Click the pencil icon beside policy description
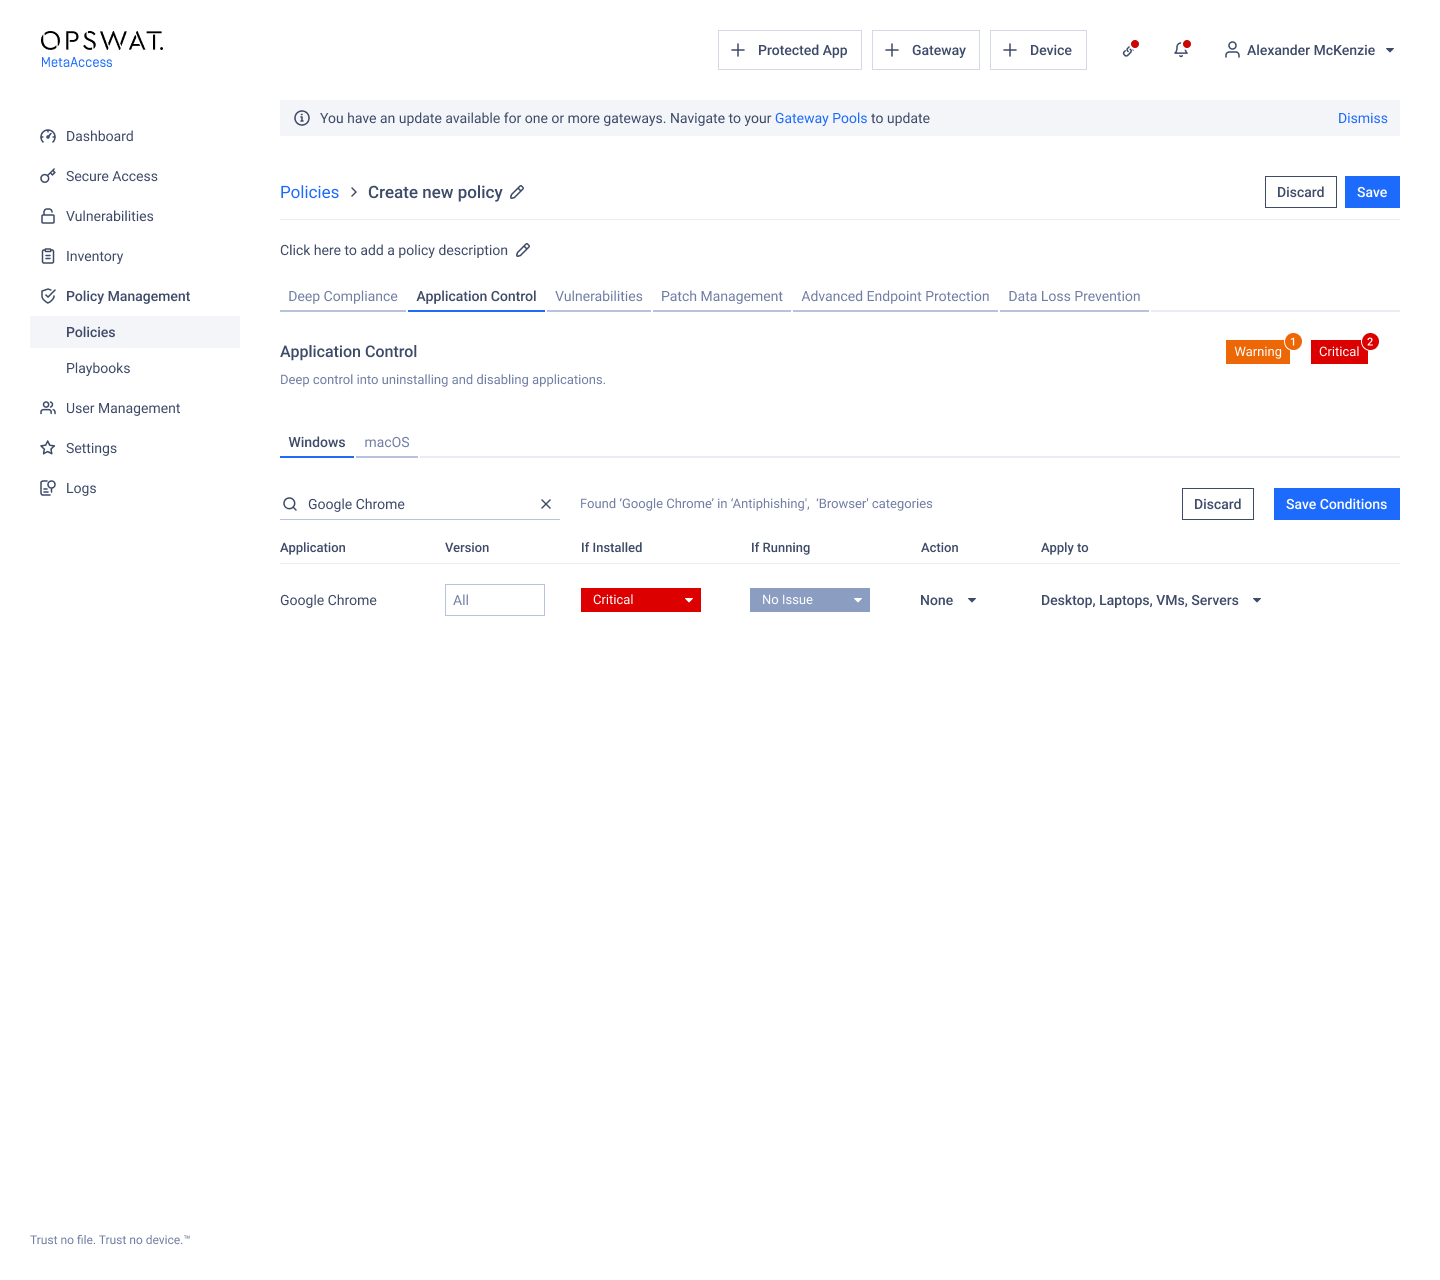 523,250
